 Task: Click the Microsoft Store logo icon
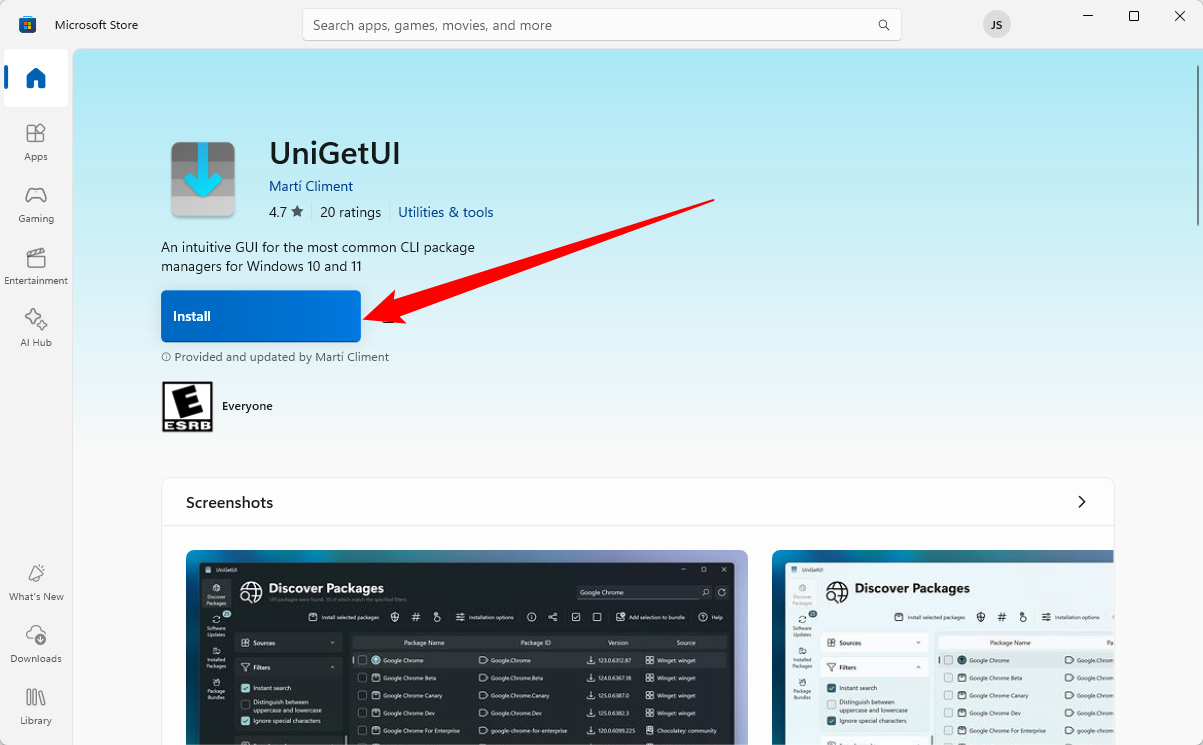click(x=27, y=24)
